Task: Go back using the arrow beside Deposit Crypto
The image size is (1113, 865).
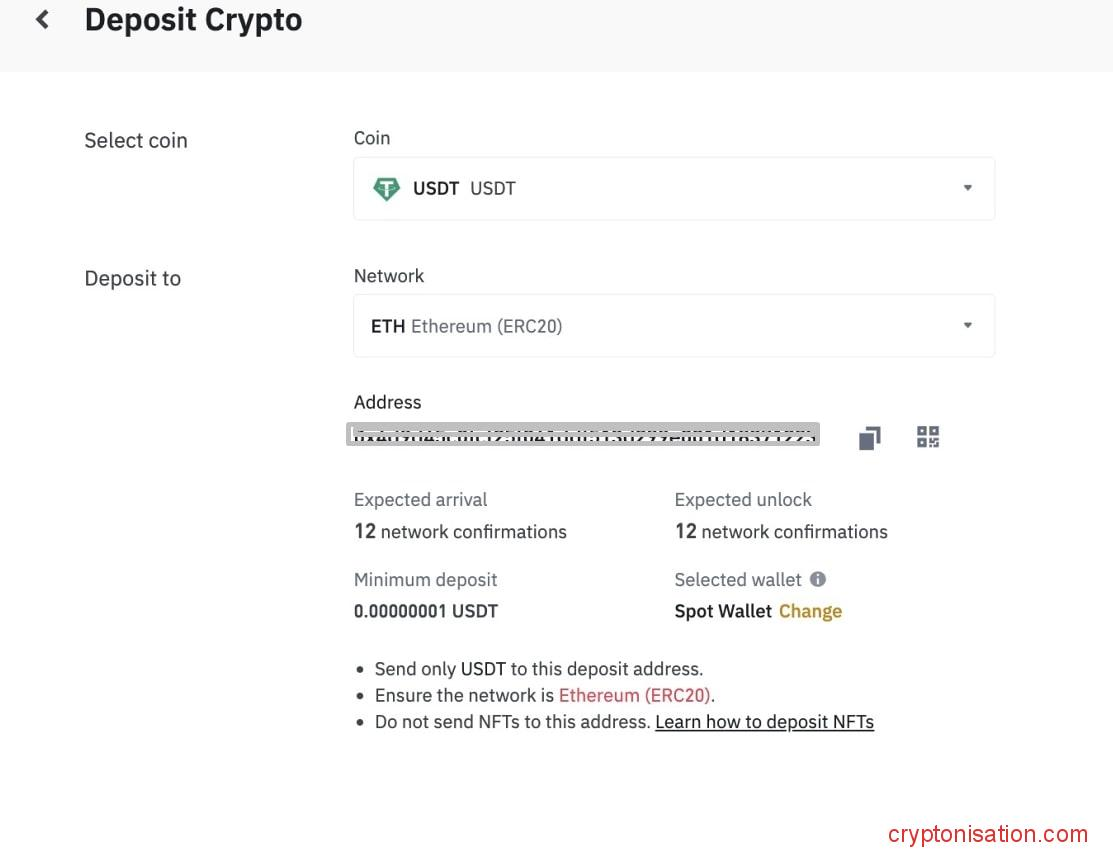Action: [42, 20]
